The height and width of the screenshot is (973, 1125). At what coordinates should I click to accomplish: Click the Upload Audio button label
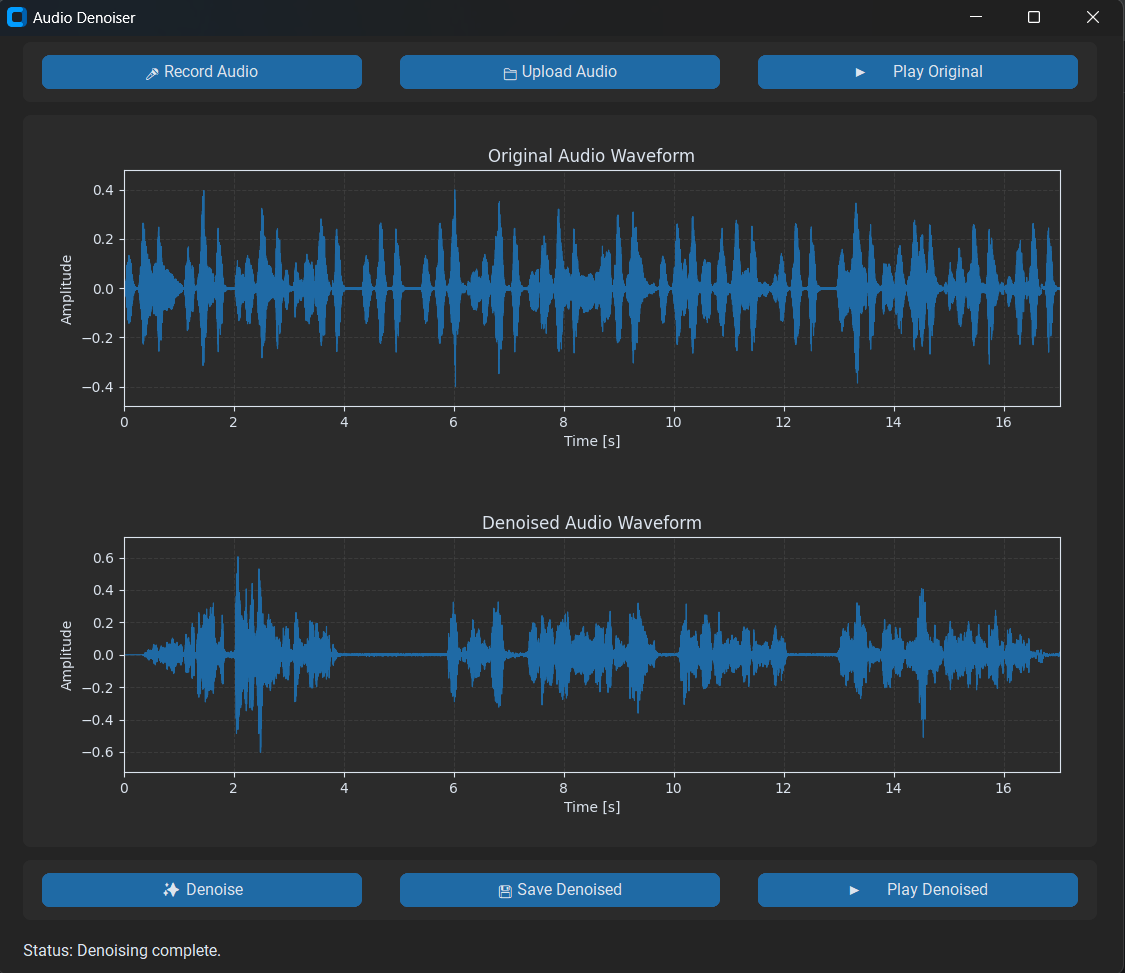(x=569, y=72)
